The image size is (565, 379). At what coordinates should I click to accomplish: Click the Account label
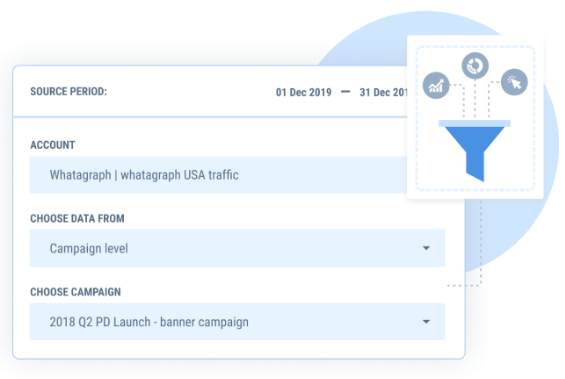click(x=53, y=145)
